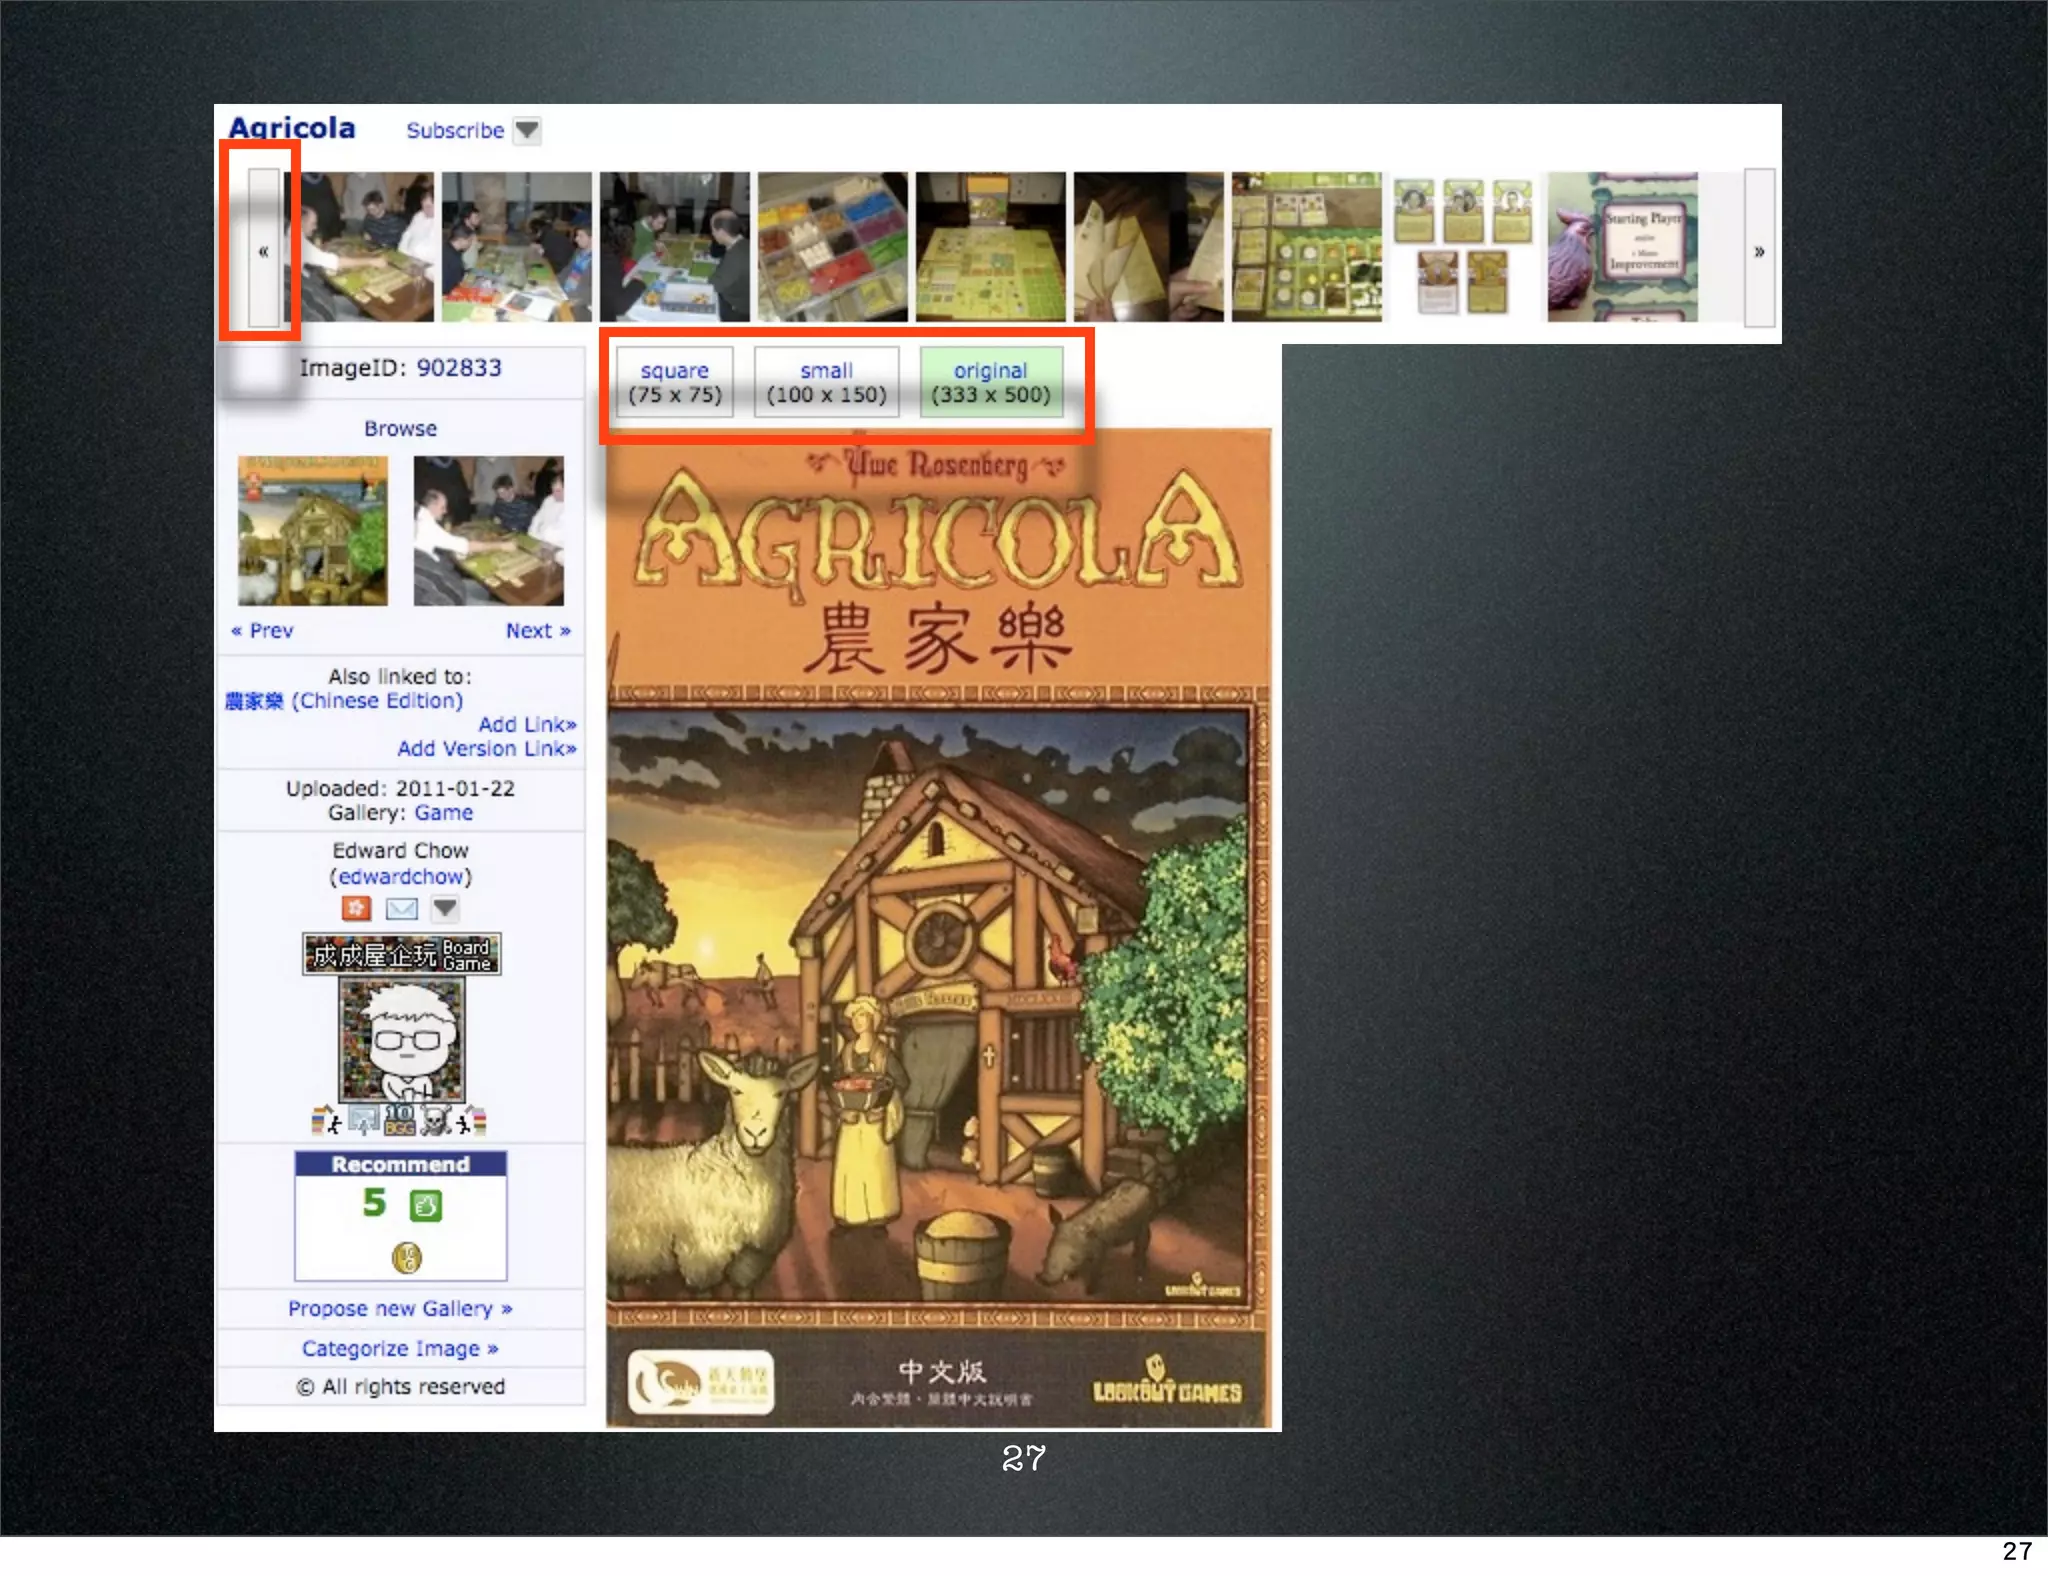Screen dimensions: 2048x1576
Task: Open the user dropdown arrow under edwardchow
Action: [x=444, y=908]
